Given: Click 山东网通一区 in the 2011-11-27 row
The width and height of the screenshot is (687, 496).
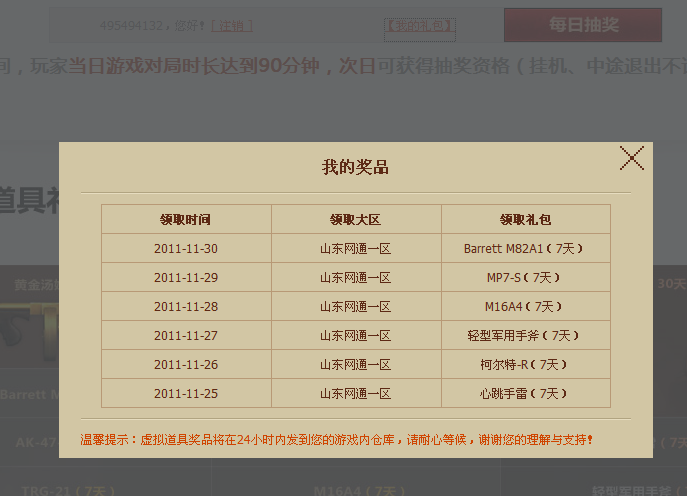Looking at the screenshot, I should [x=355, y=335].
